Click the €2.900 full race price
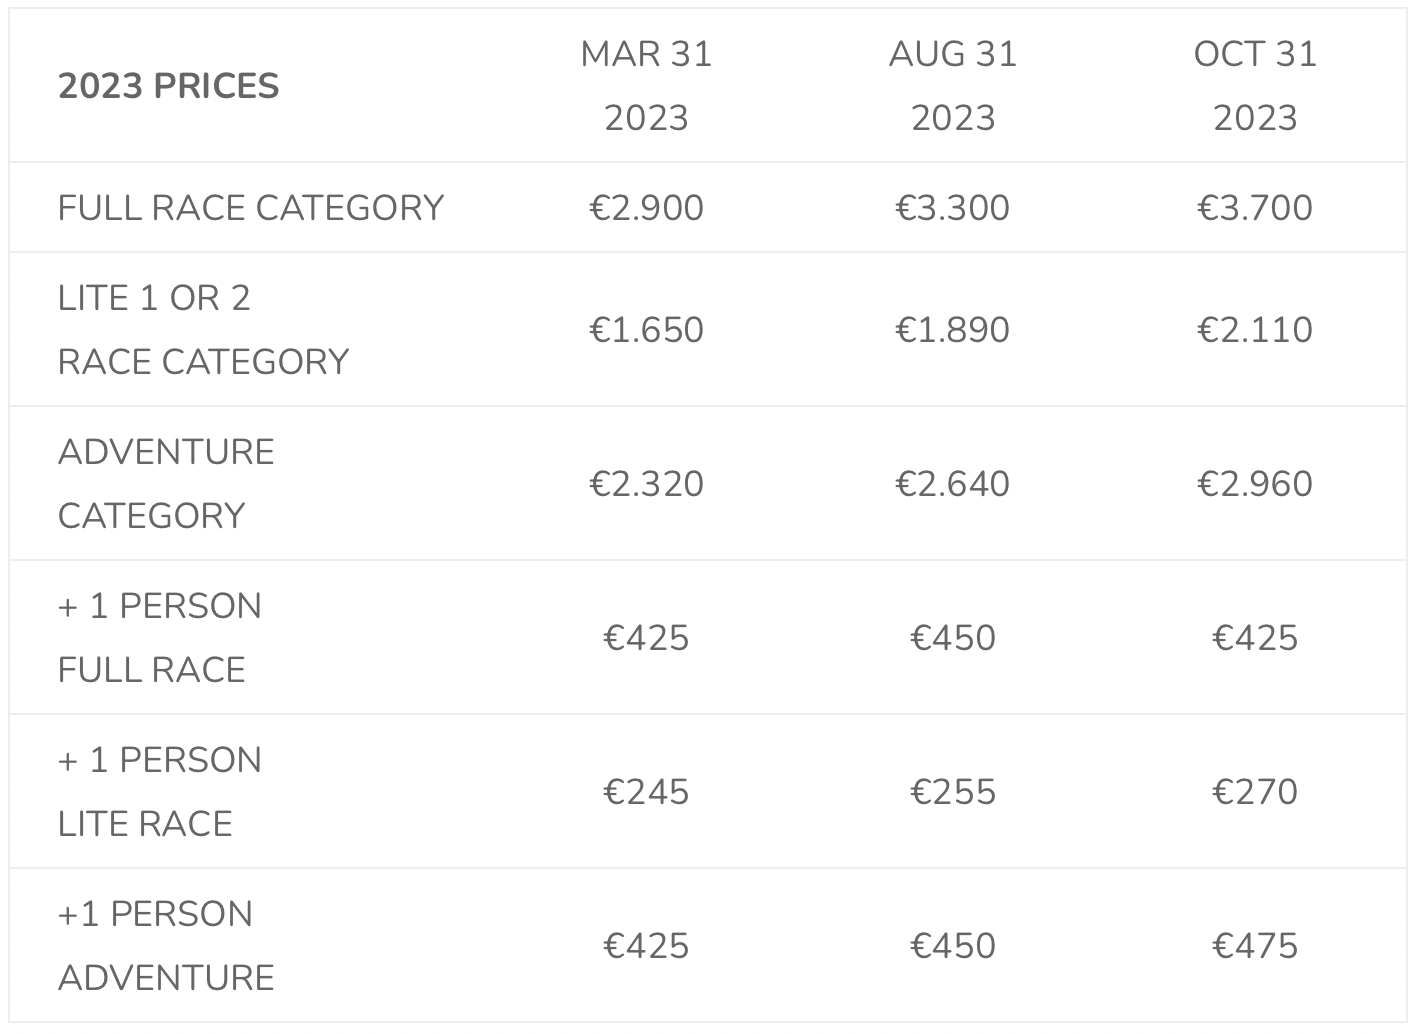 (647, 208)
